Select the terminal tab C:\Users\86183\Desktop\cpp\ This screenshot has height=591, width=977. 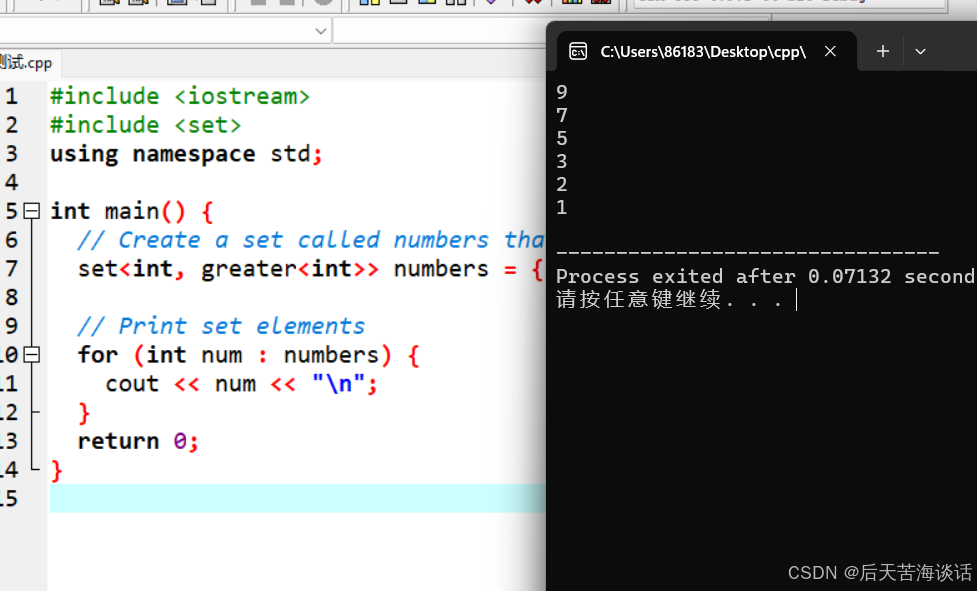[x=703, y=52]
